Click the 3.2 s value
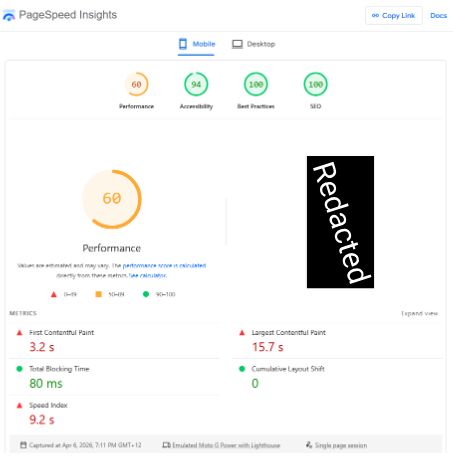This screenshot has width=453, height=461. 42,347
